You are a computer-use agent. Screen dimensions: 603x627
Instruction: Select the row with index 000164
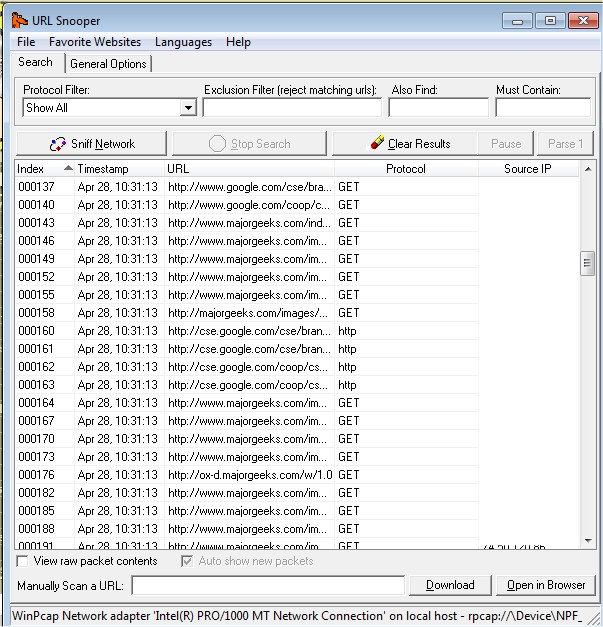tap(247, 403)
